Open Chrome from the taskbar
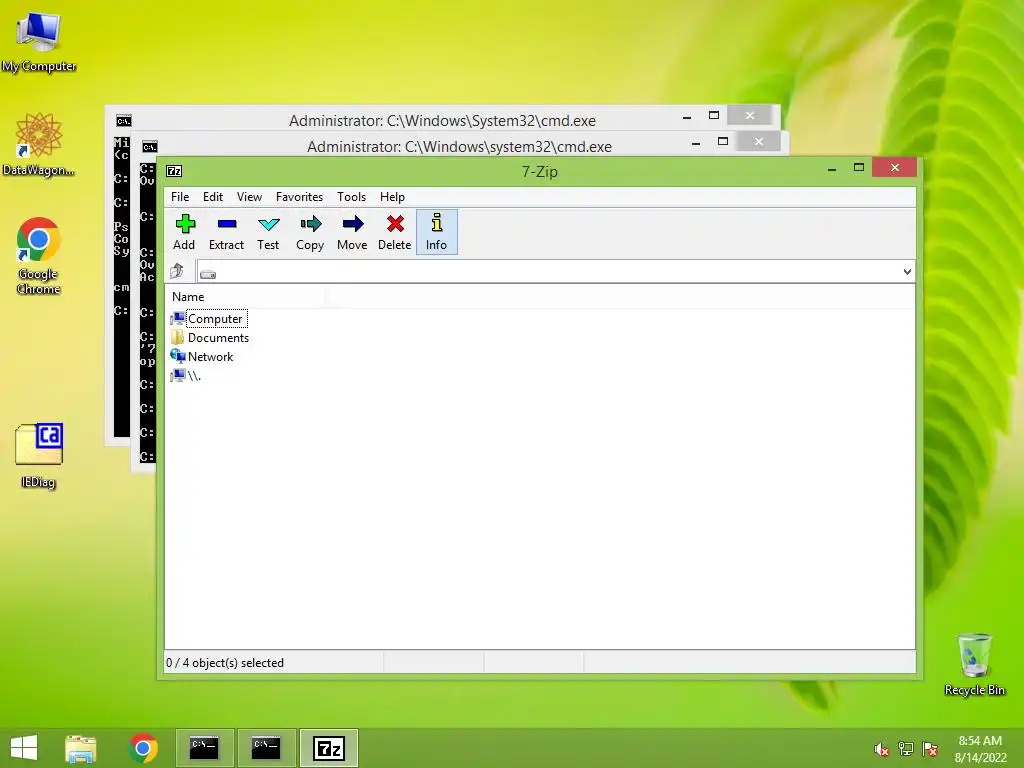Screen dimensions: 1024x768 click(143, 748)
